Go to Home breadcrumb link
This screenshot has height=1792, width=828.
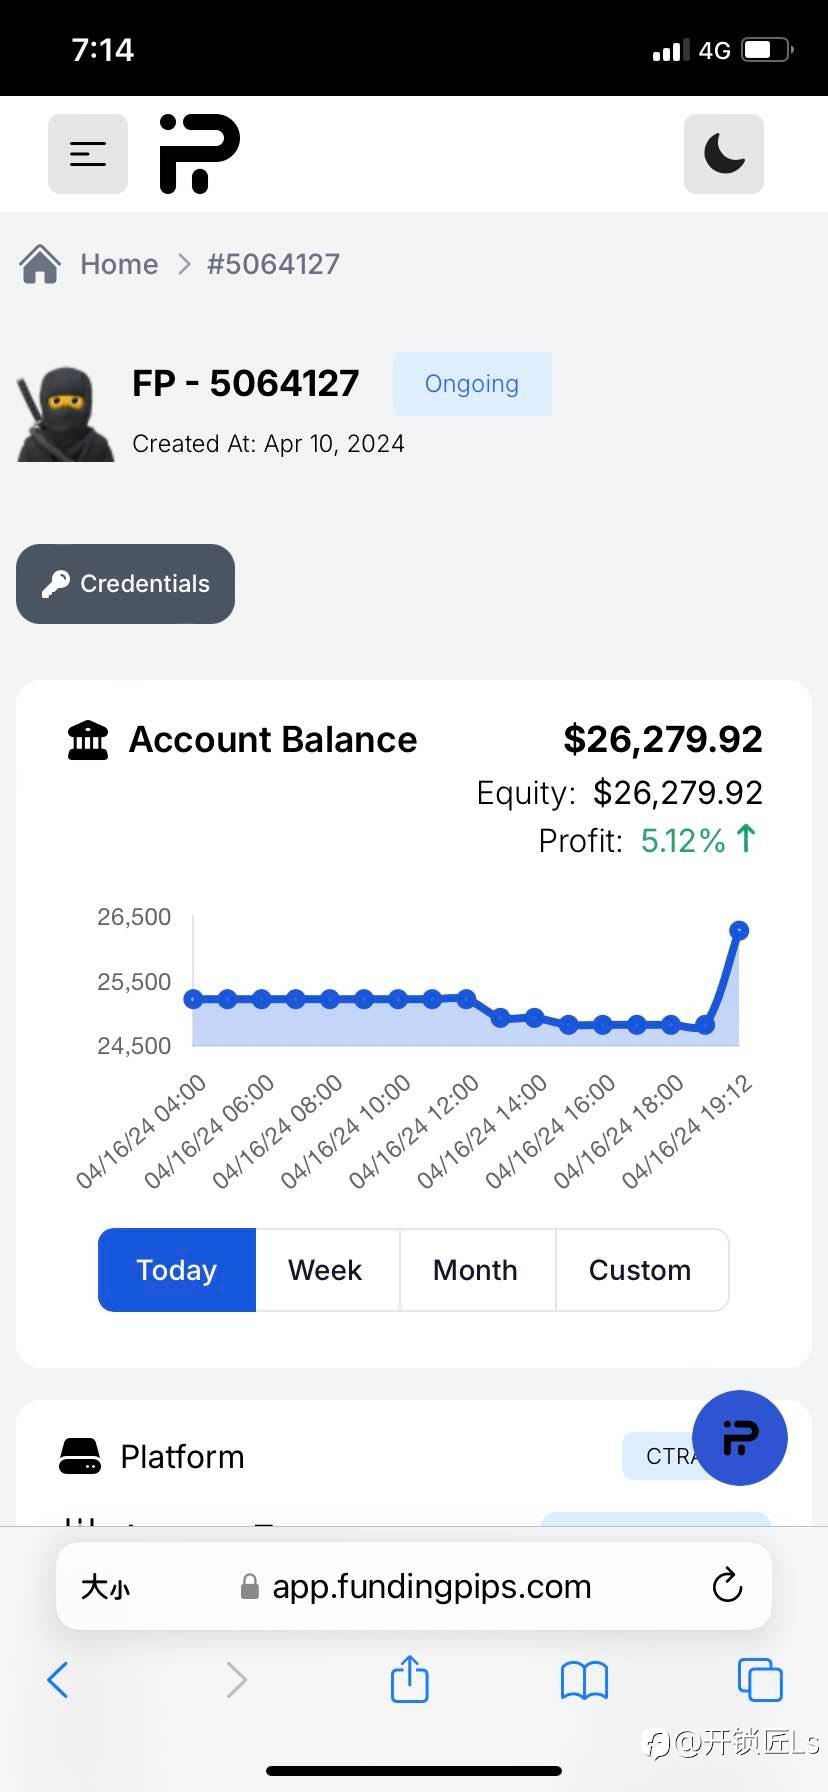coord(119,264)
